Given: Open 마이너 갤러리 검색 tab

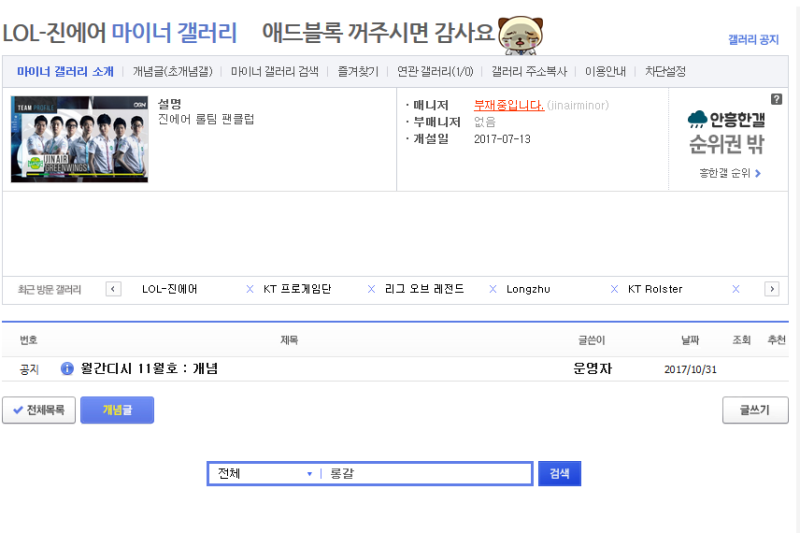Looking at the screenshot, I should point(274,71).
